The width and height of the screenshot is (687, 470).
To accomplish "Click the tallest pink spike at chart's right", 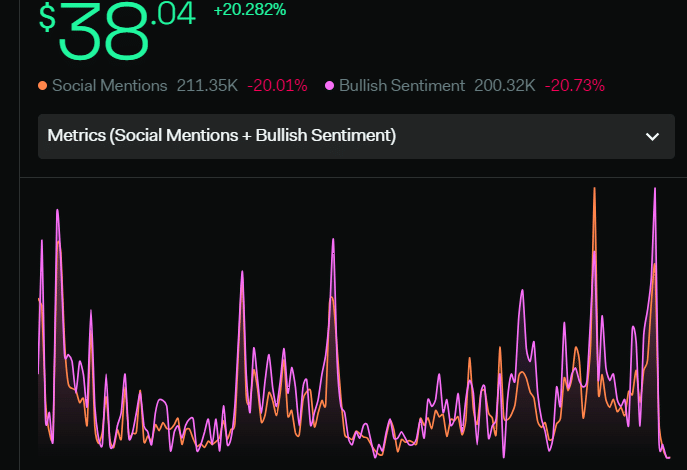I will pos(655,191).
